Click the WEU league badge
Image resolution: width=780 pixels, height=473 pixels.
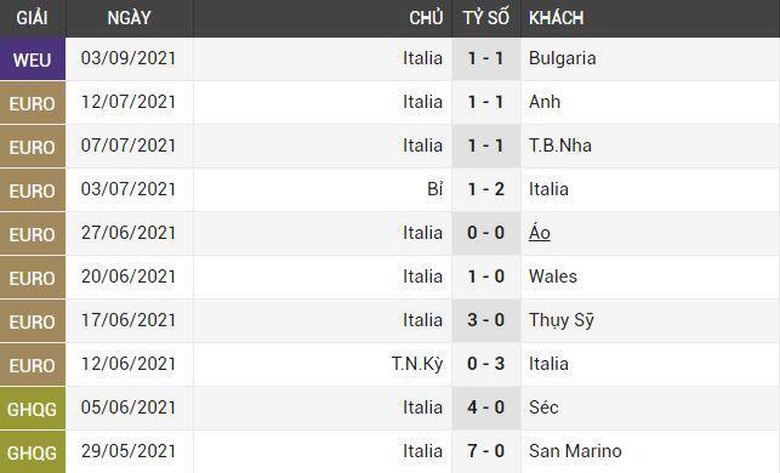click(32, 59)
